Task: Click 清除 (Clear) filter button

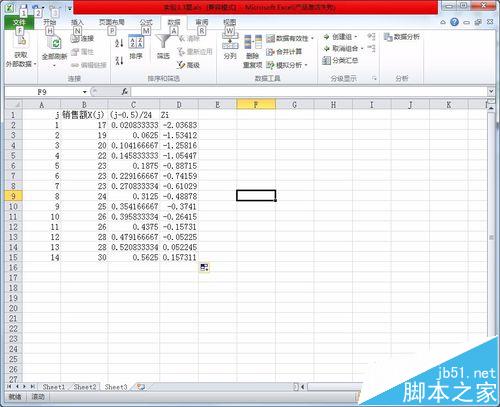Action: tap(189, 38)
